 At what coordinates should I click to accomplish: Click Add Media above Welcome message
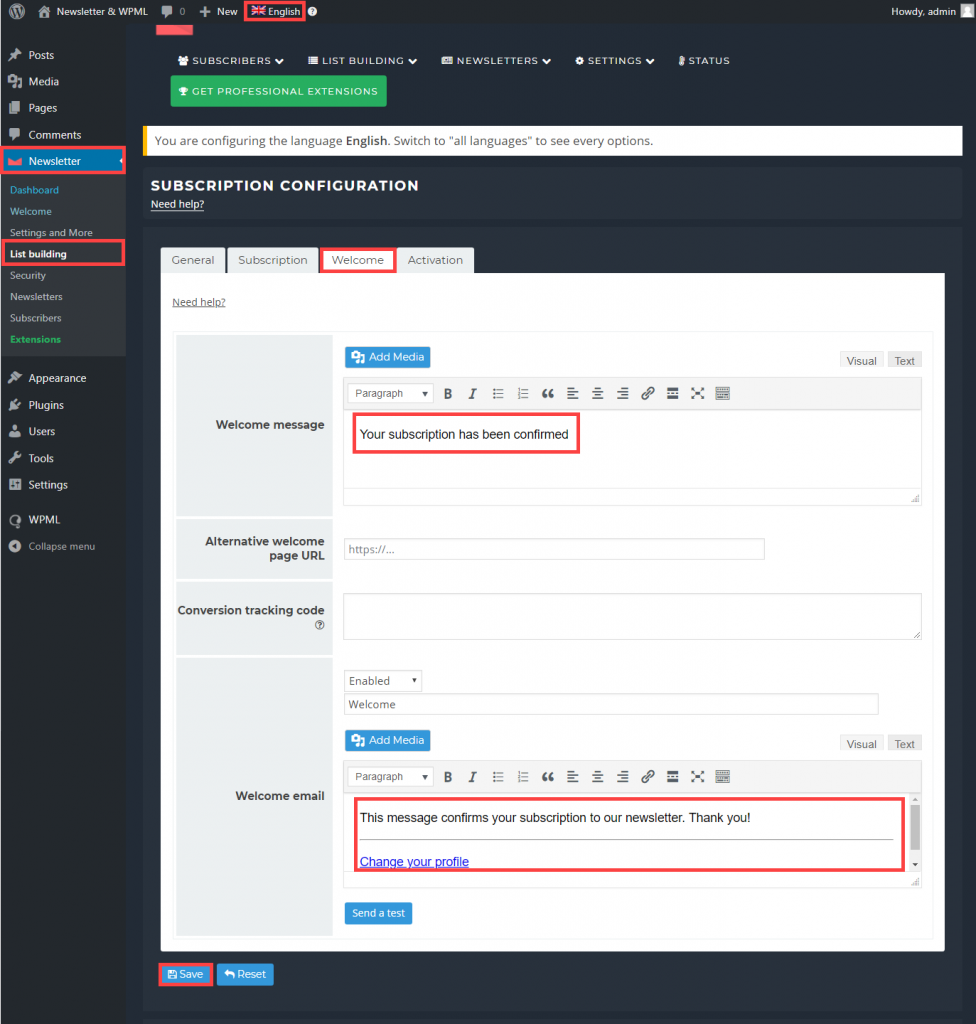387,357
